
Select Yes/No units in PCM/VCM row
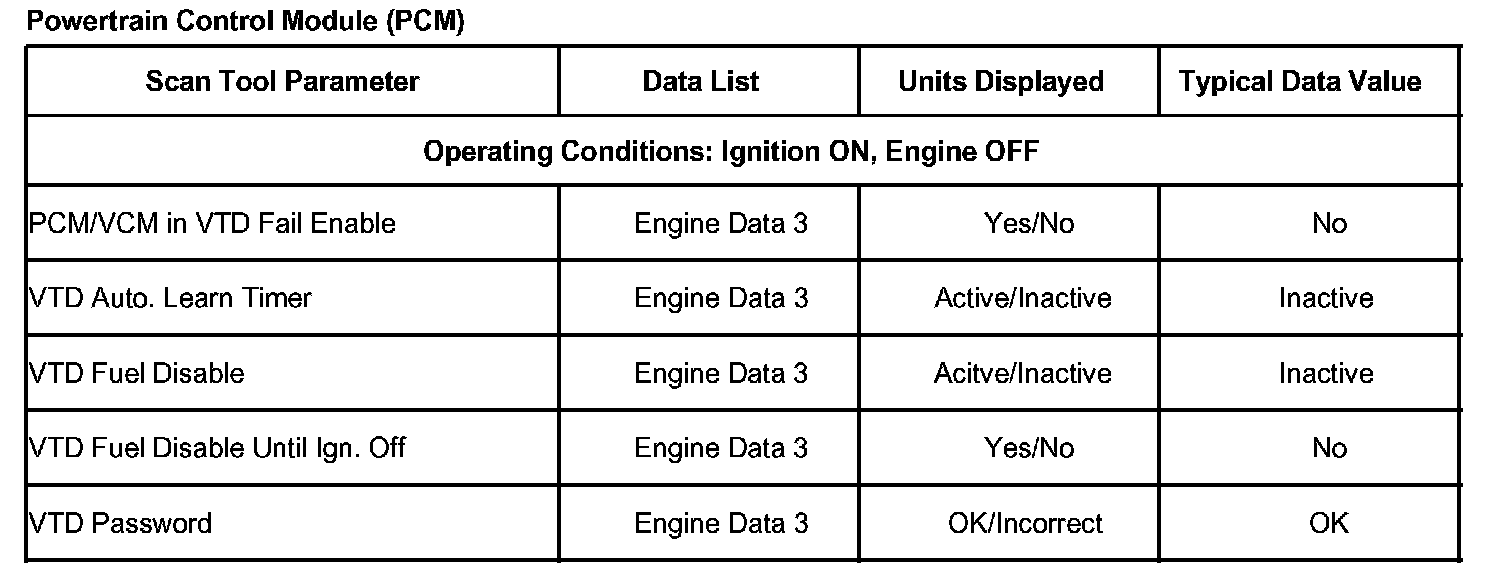pyautogui.click(x=1029, y=223)
